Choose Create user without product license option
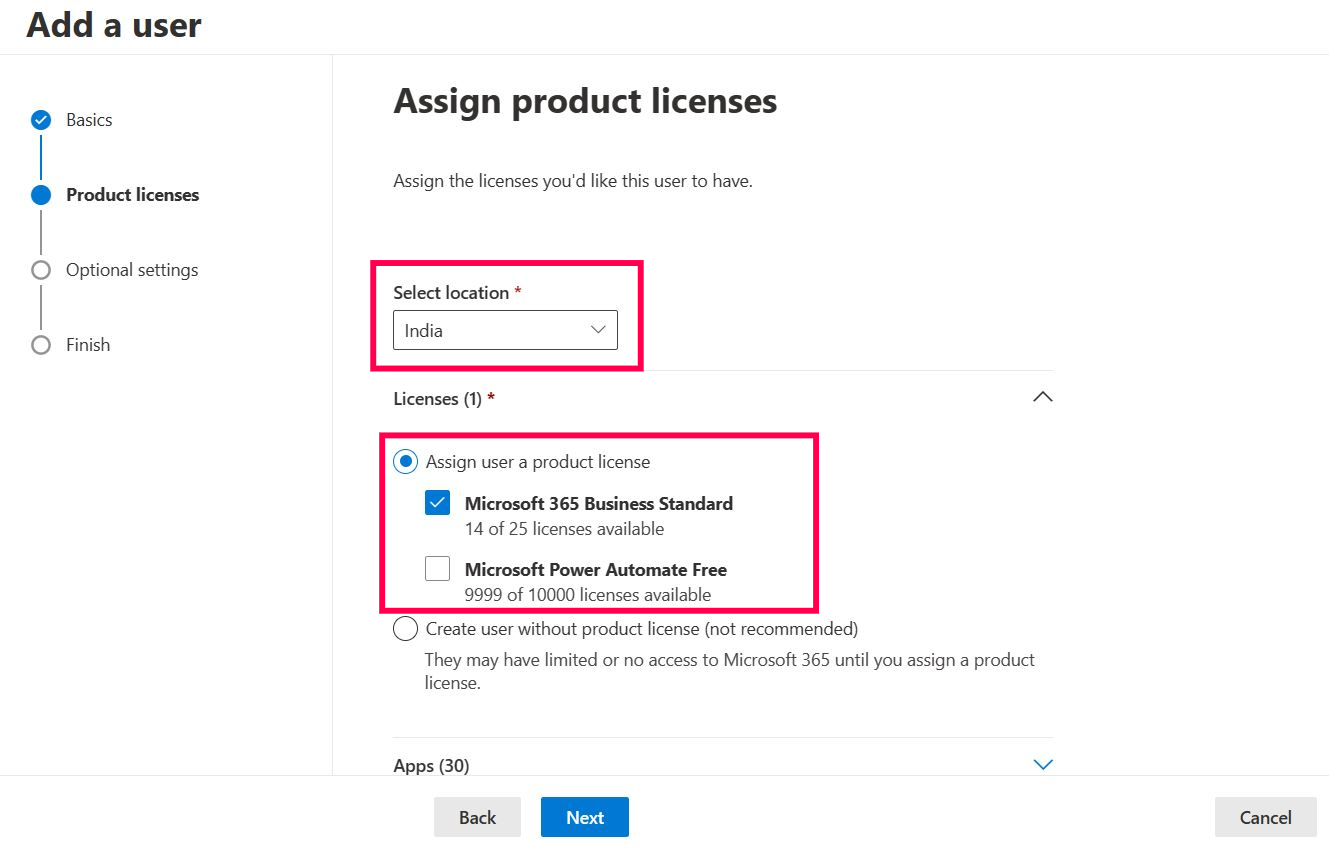The height and width of the screenshot is (850, 1329). [405, 629]
